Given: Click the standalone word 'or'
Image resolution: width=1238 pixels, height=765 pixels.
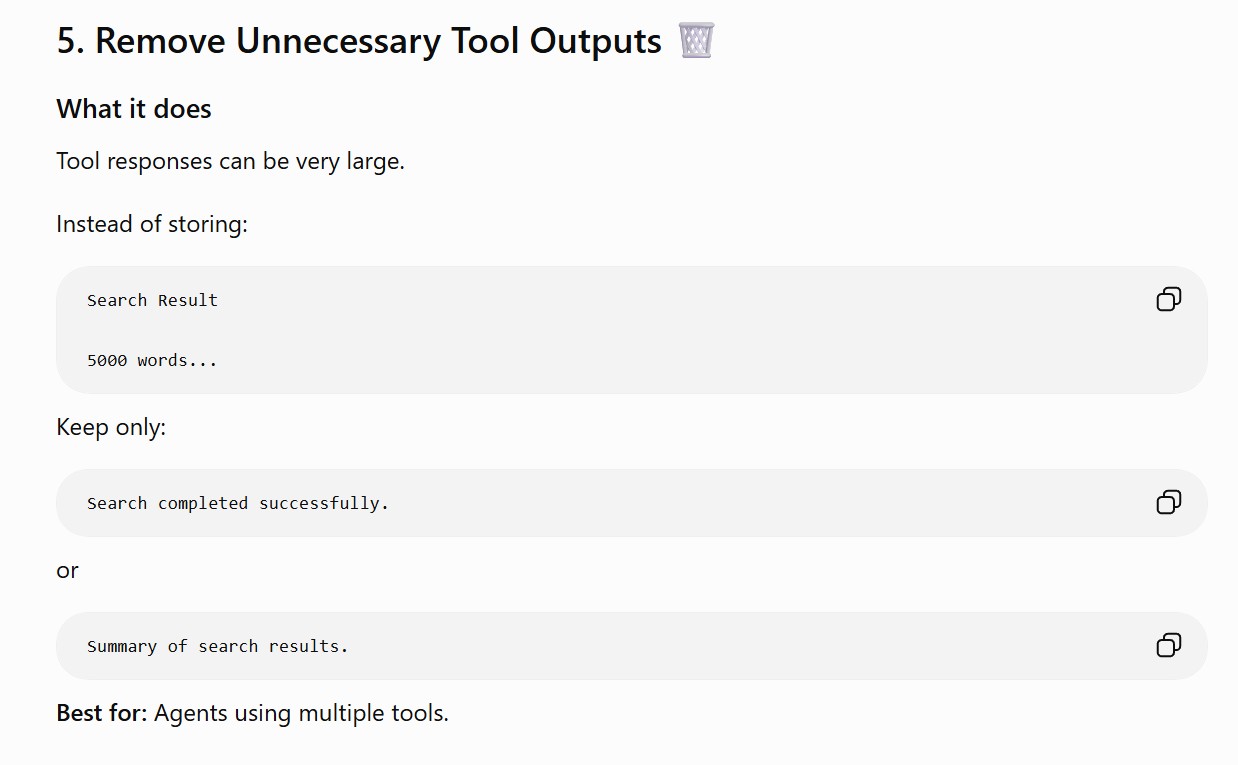Looking at the screenshot, I should tap(68, 570).
